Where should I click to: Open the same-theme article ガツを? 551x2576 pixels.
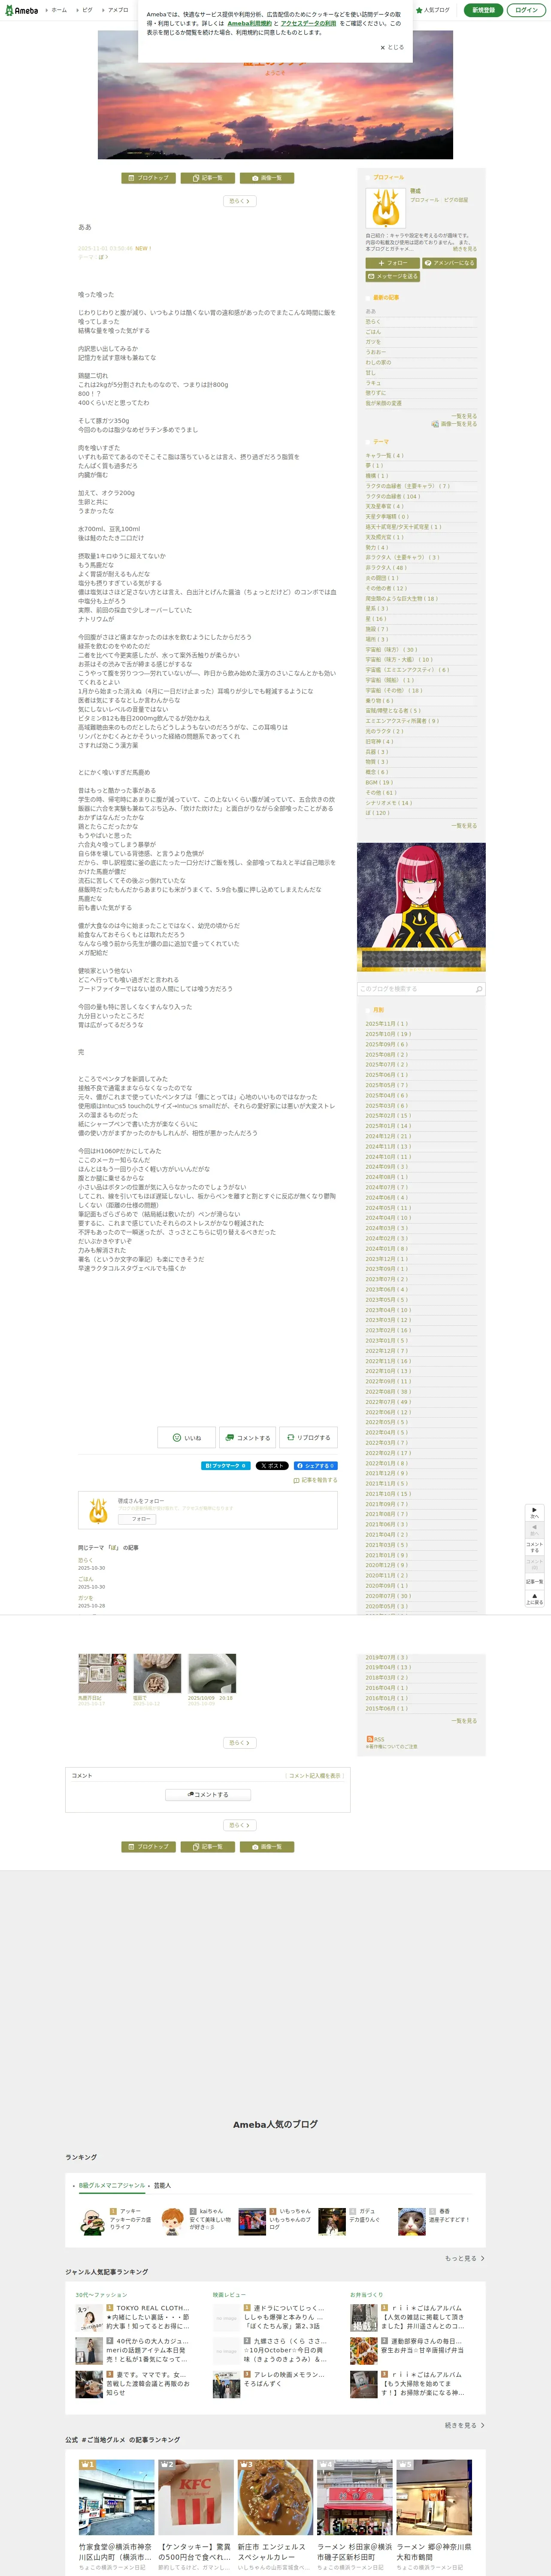pyautogui.click(x=85, y=1598)
